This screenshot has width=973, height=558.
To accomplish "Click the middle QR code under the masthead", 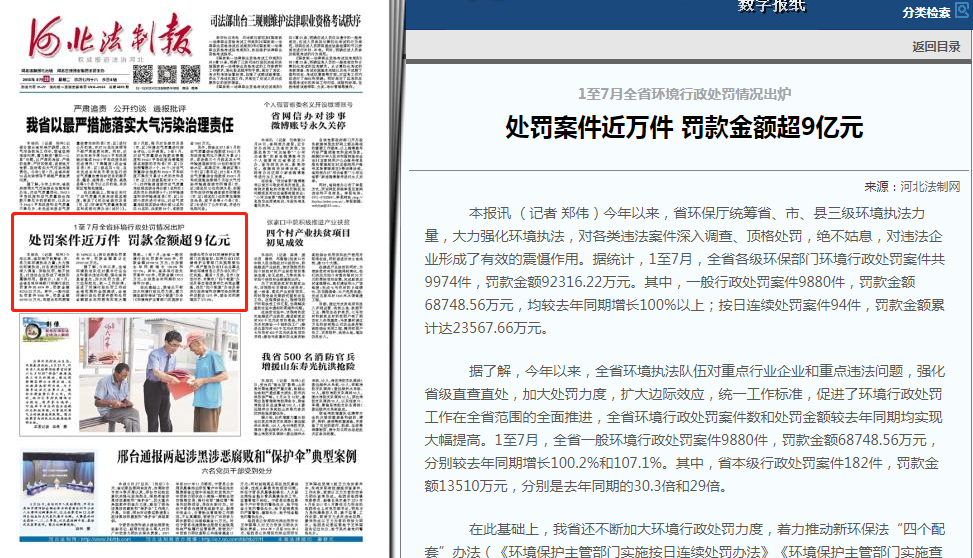I will click(x=167, y=75).
